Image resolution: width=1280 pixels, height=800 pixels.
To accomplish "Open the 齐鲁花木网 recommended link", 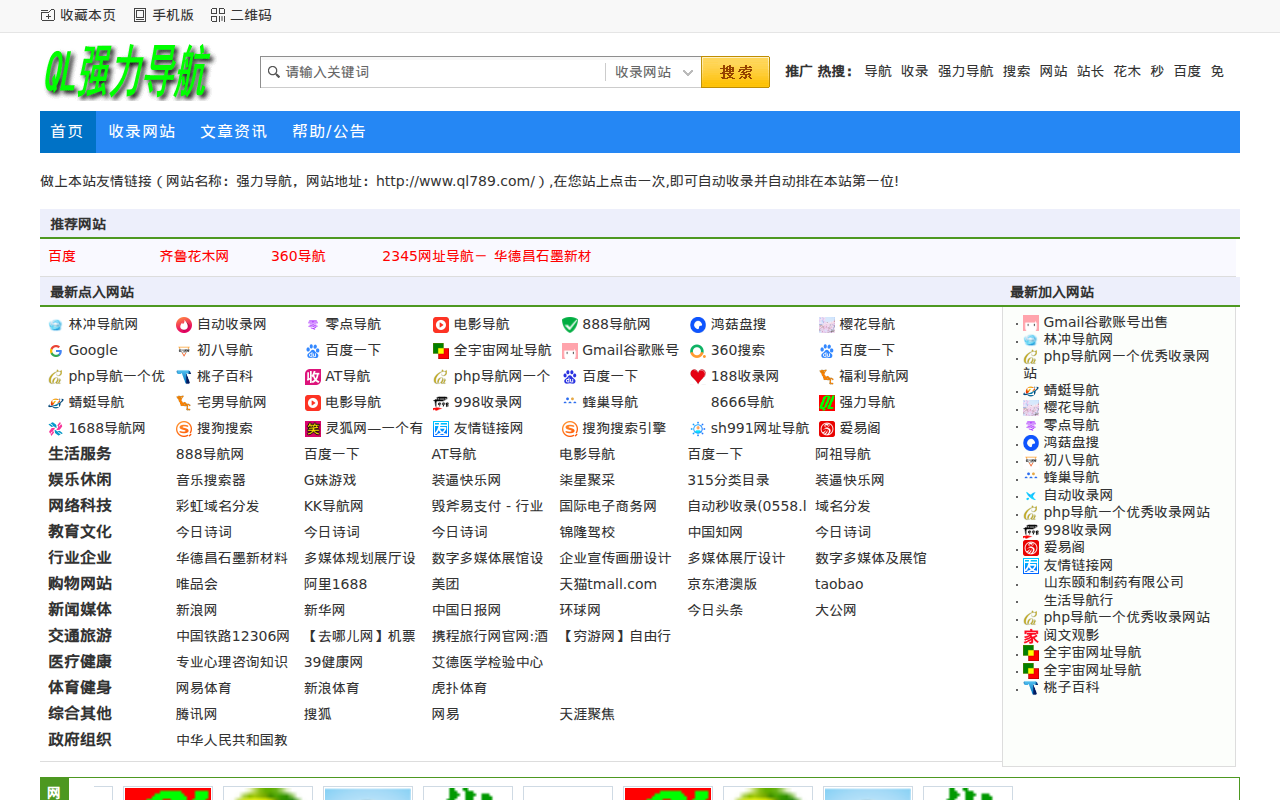I will (x=194, y=257).
